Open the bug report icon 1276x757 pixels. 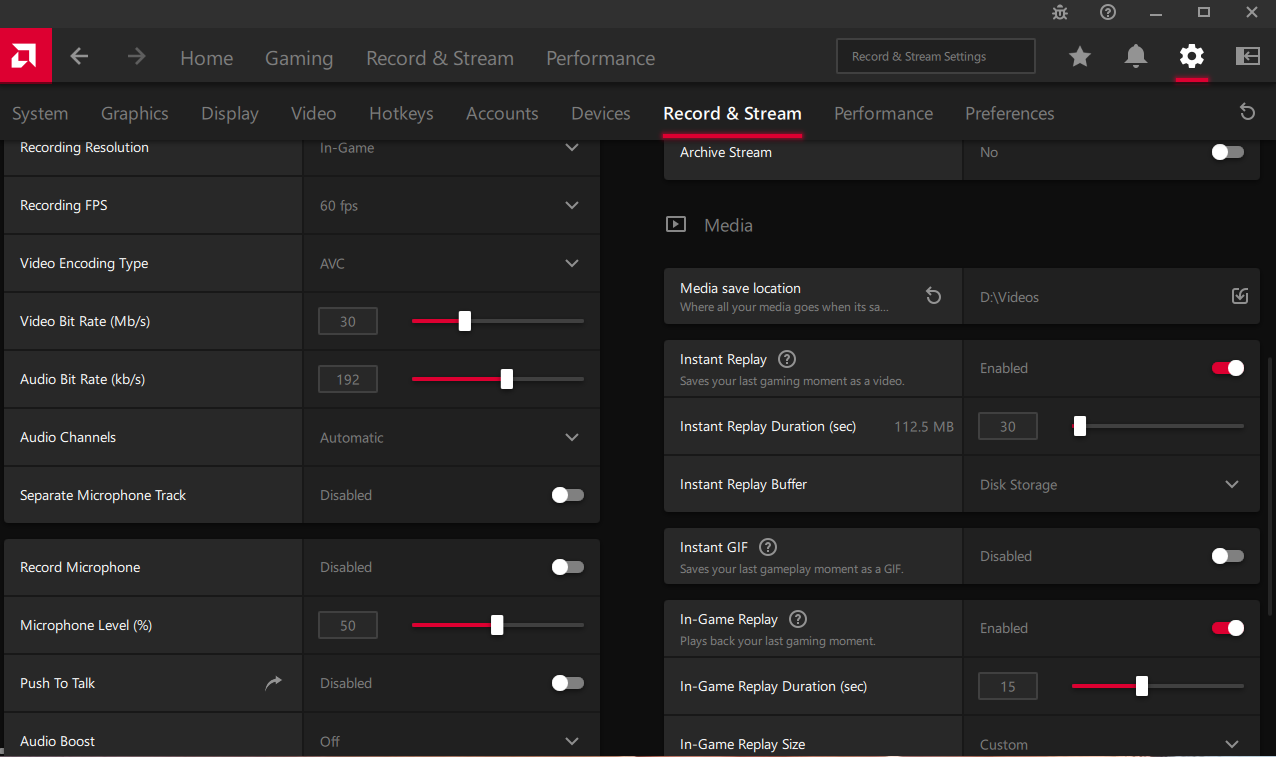(1059, 13)
